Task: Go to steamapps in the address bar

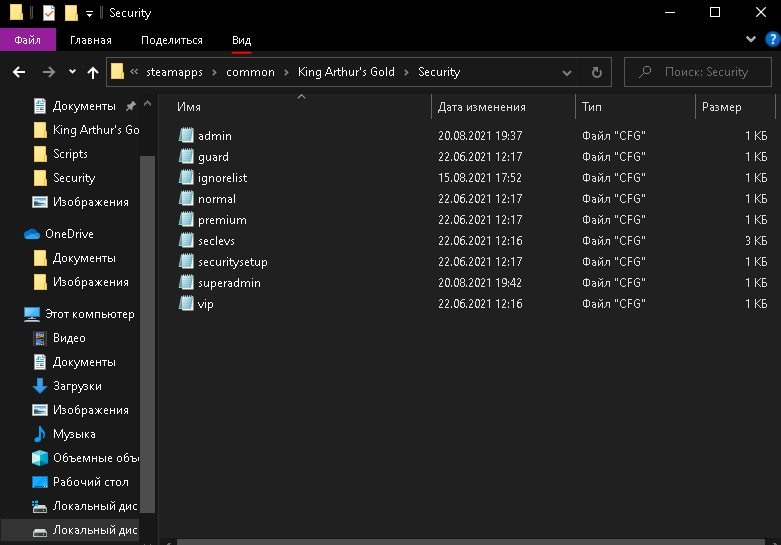Action: (x=174, y=72)
